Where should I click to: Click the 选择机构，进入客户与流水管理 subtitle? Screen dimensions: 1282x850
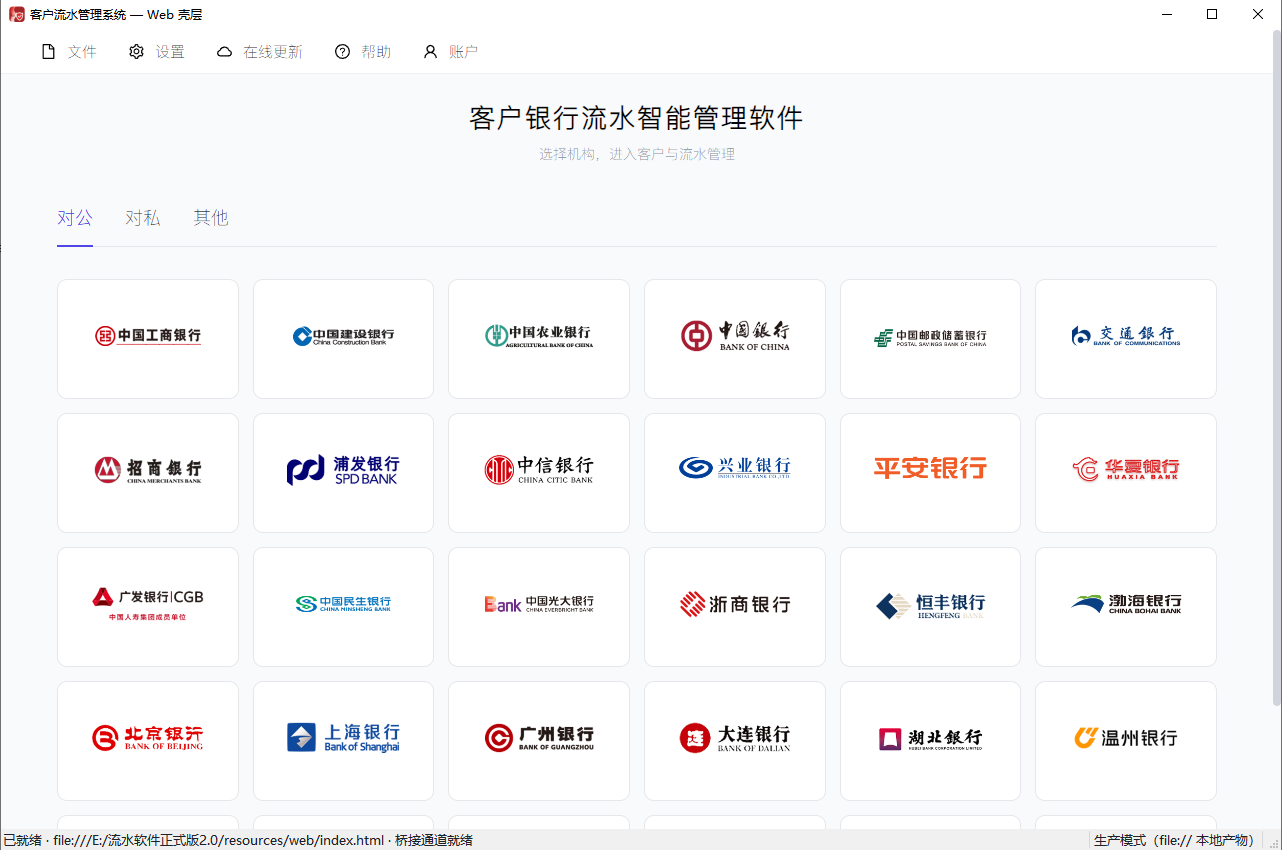[x=637, y=154]
